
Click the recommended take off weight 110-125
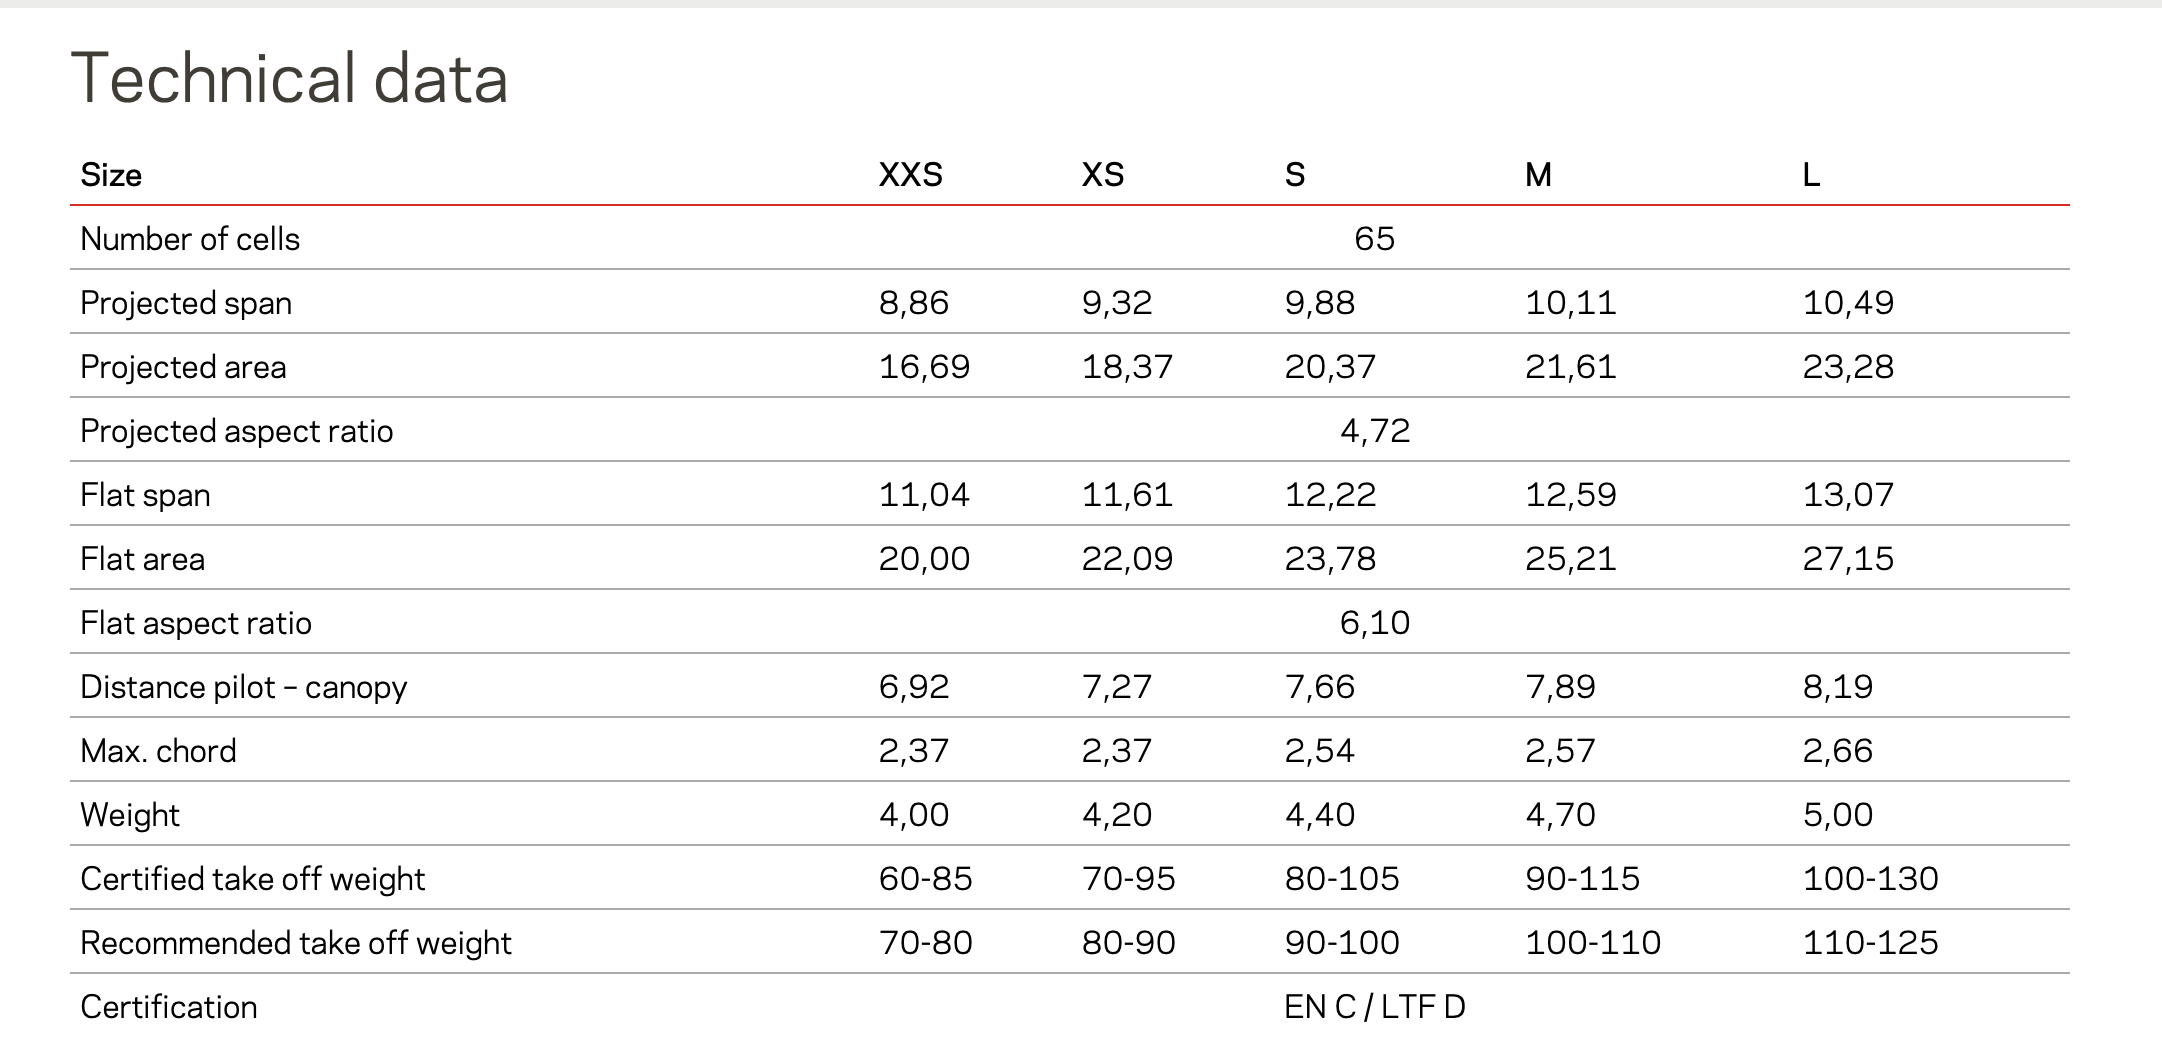click(x=1870, y=943)
